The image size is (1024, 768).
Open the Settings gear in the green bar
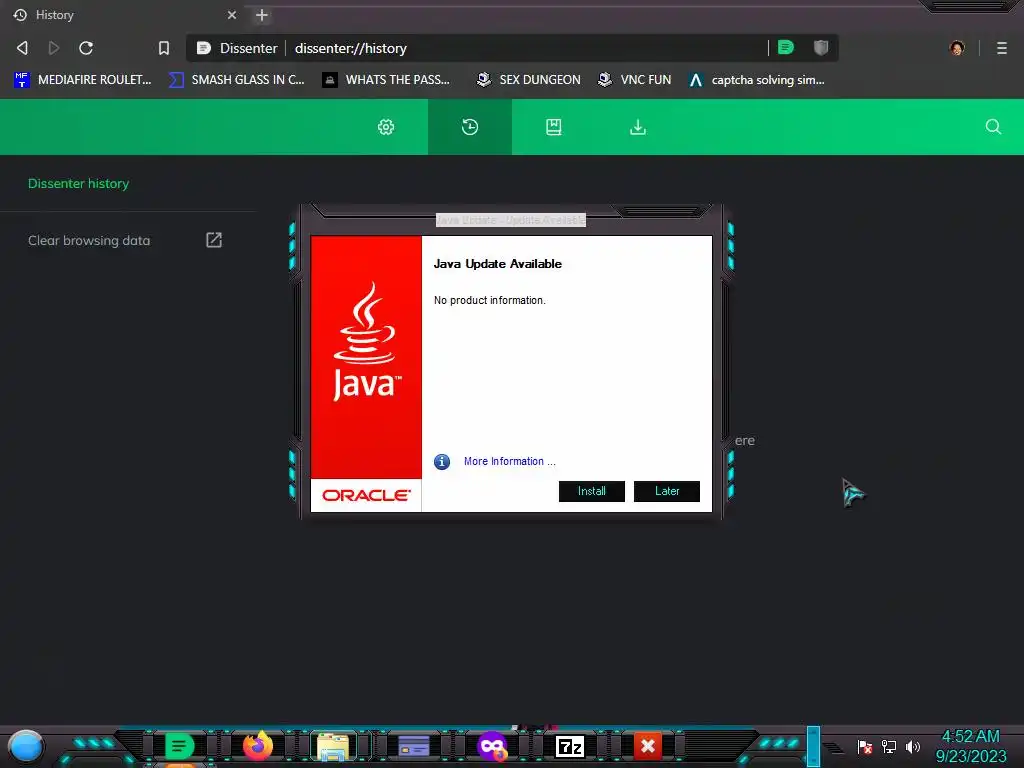pyautogui.click(x=386, y=127)
